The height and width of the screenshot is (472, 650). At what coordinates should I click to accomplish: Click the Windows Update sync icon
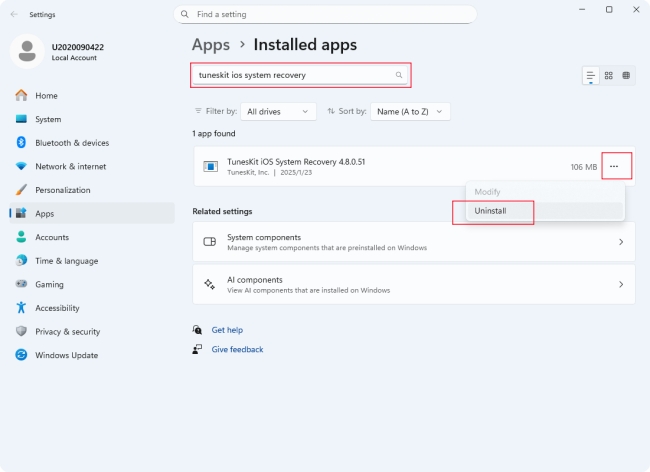[21, 355]
